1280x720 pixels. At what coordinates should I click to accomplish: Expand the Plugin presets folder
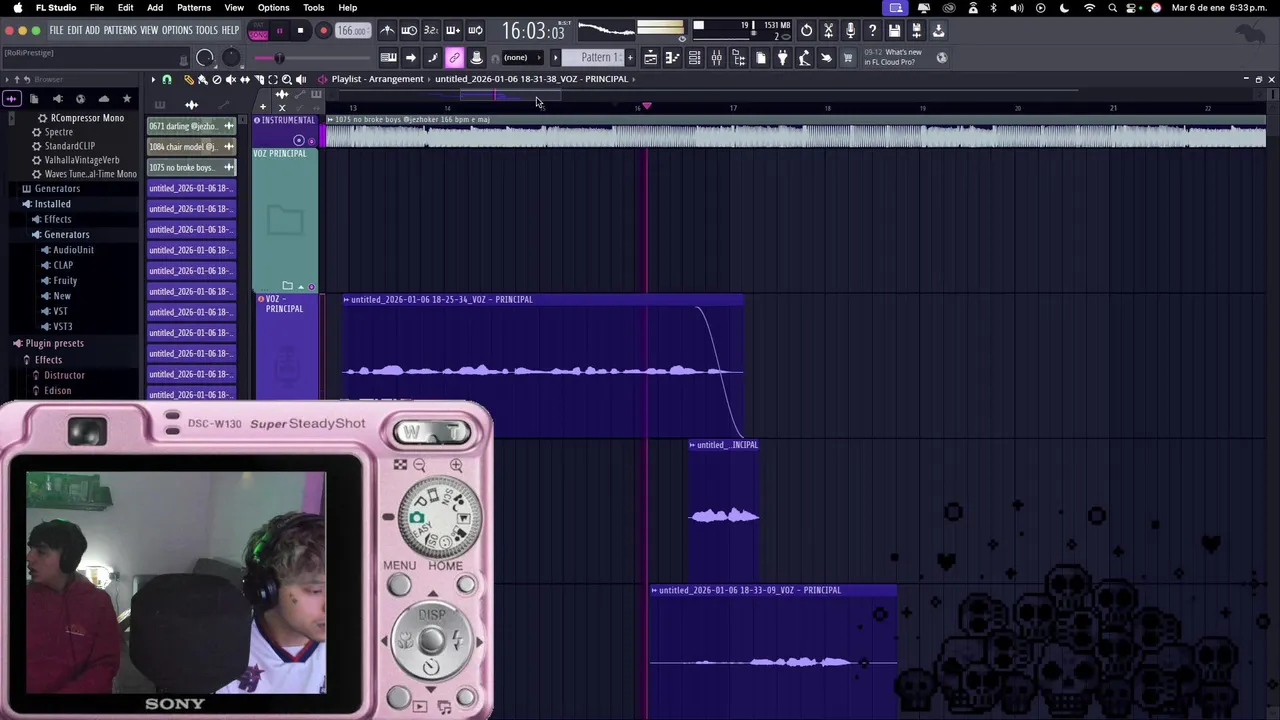click(x=54, y=343)
